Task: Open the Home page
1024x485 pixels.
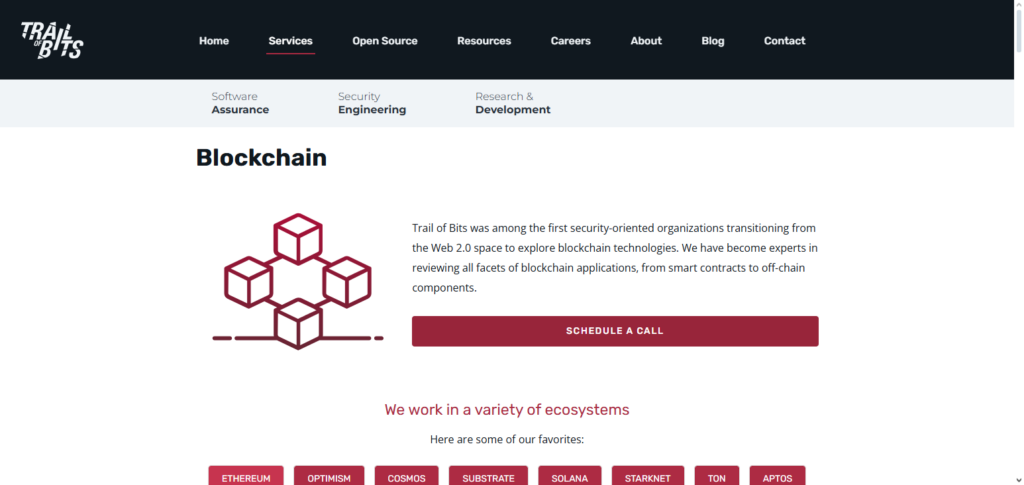Action: (214, 41)
